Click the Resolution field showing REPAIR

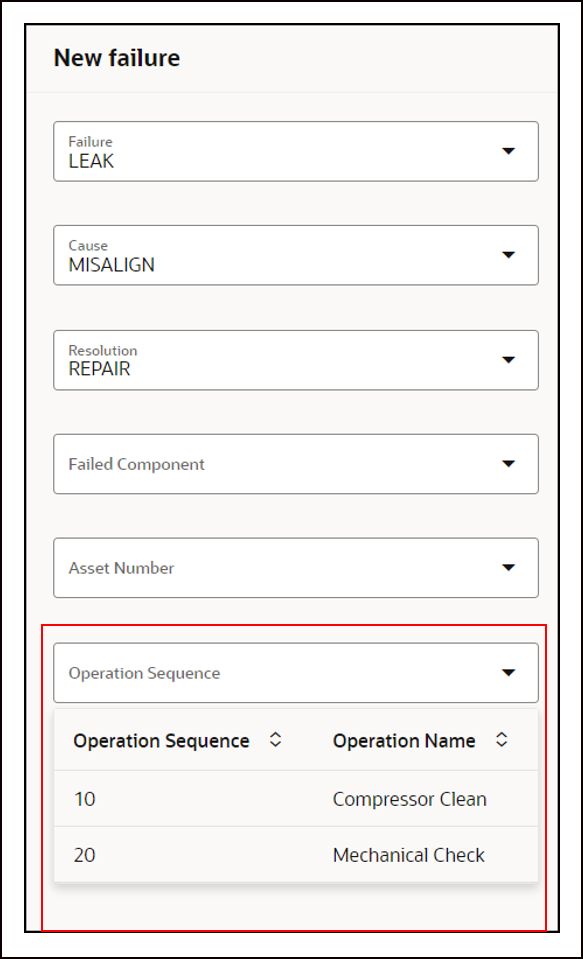(296, 360)
